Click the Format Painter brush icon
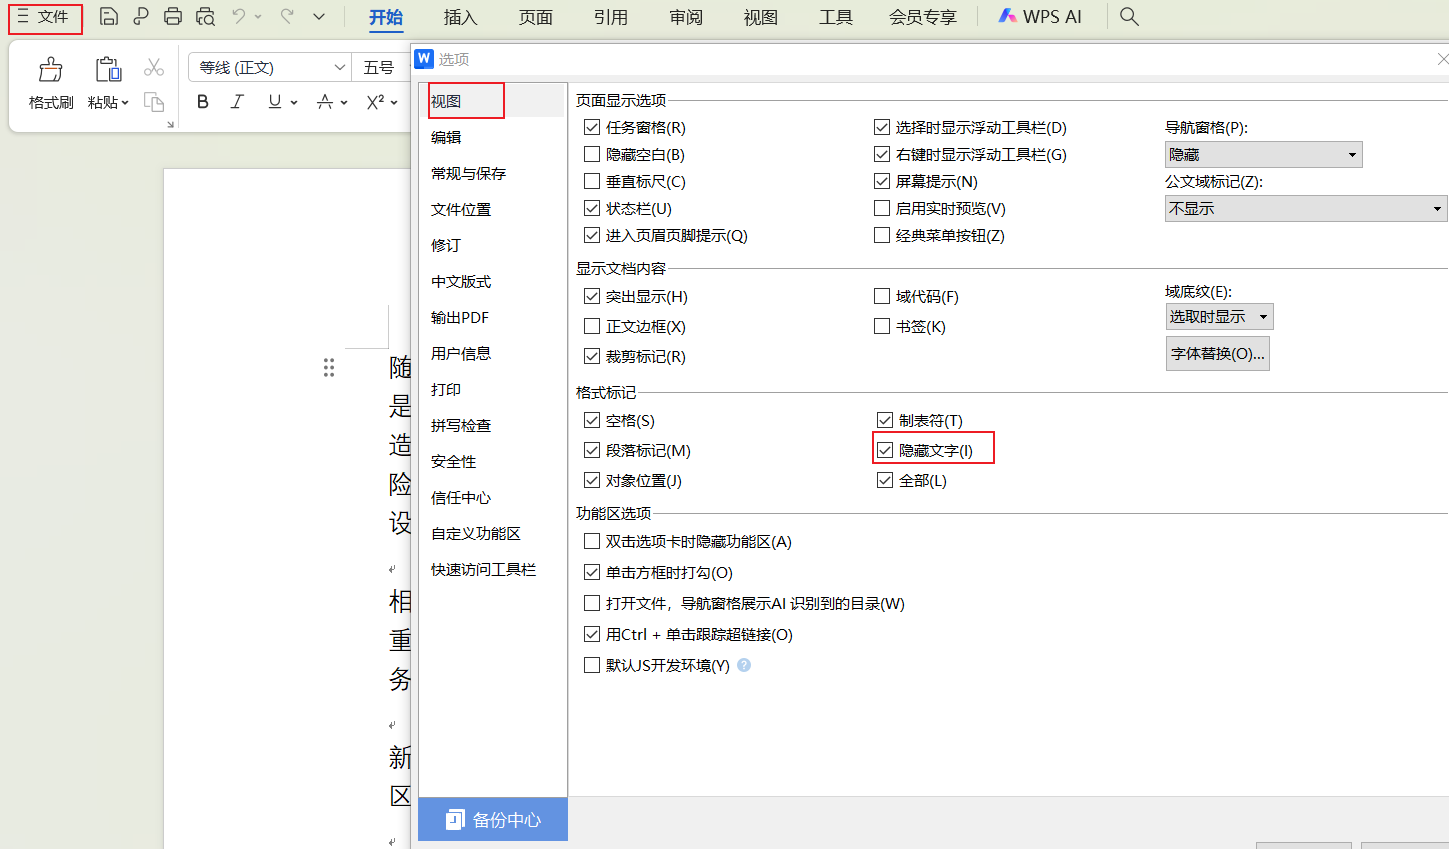 pos(50,70)
